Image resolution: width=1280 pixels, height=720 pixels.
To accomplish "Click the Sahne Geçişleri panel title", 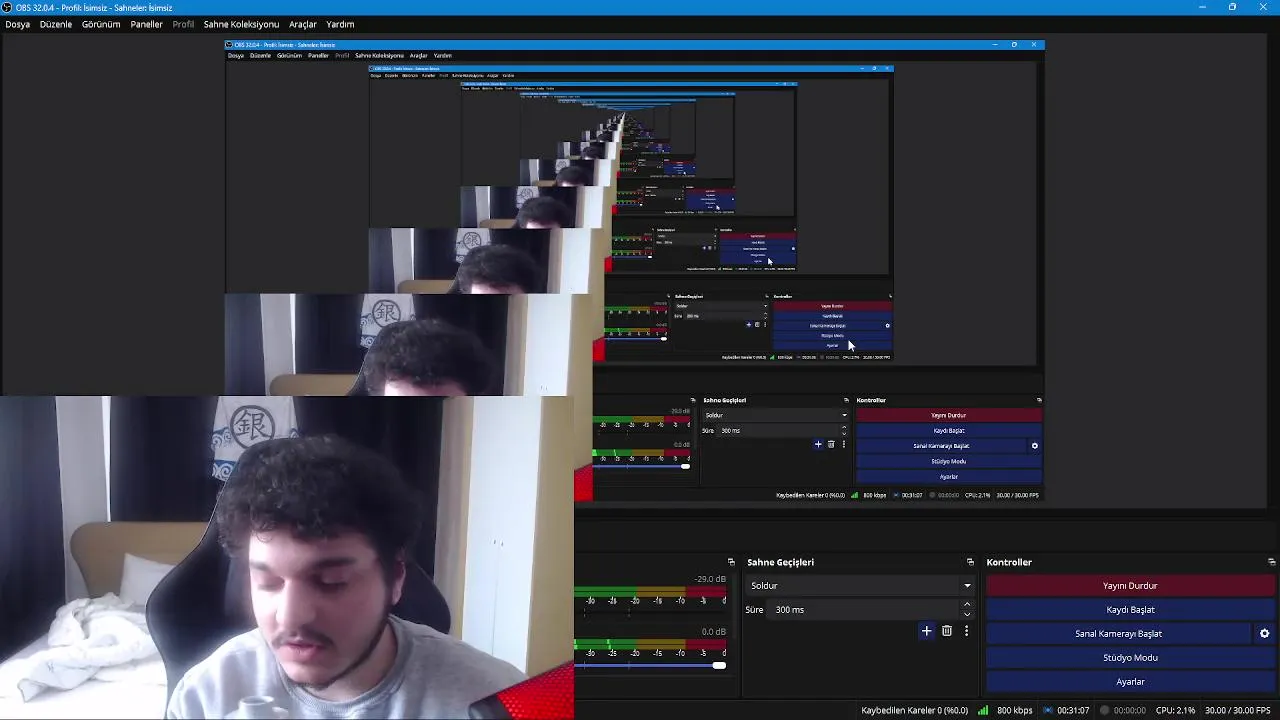I will 780,562.
